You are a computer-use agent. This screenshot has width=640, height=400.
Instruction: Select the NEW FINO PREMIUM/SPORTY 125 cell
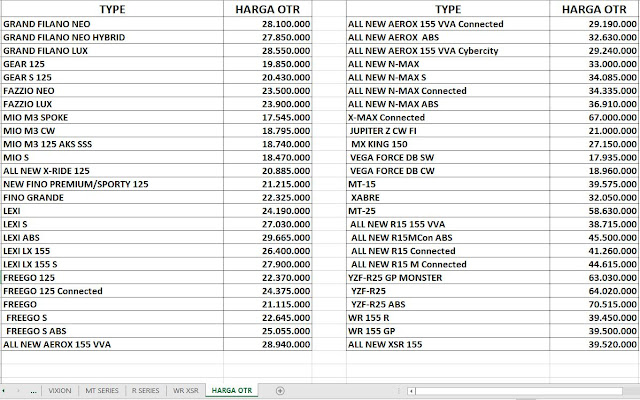point(112,184)
